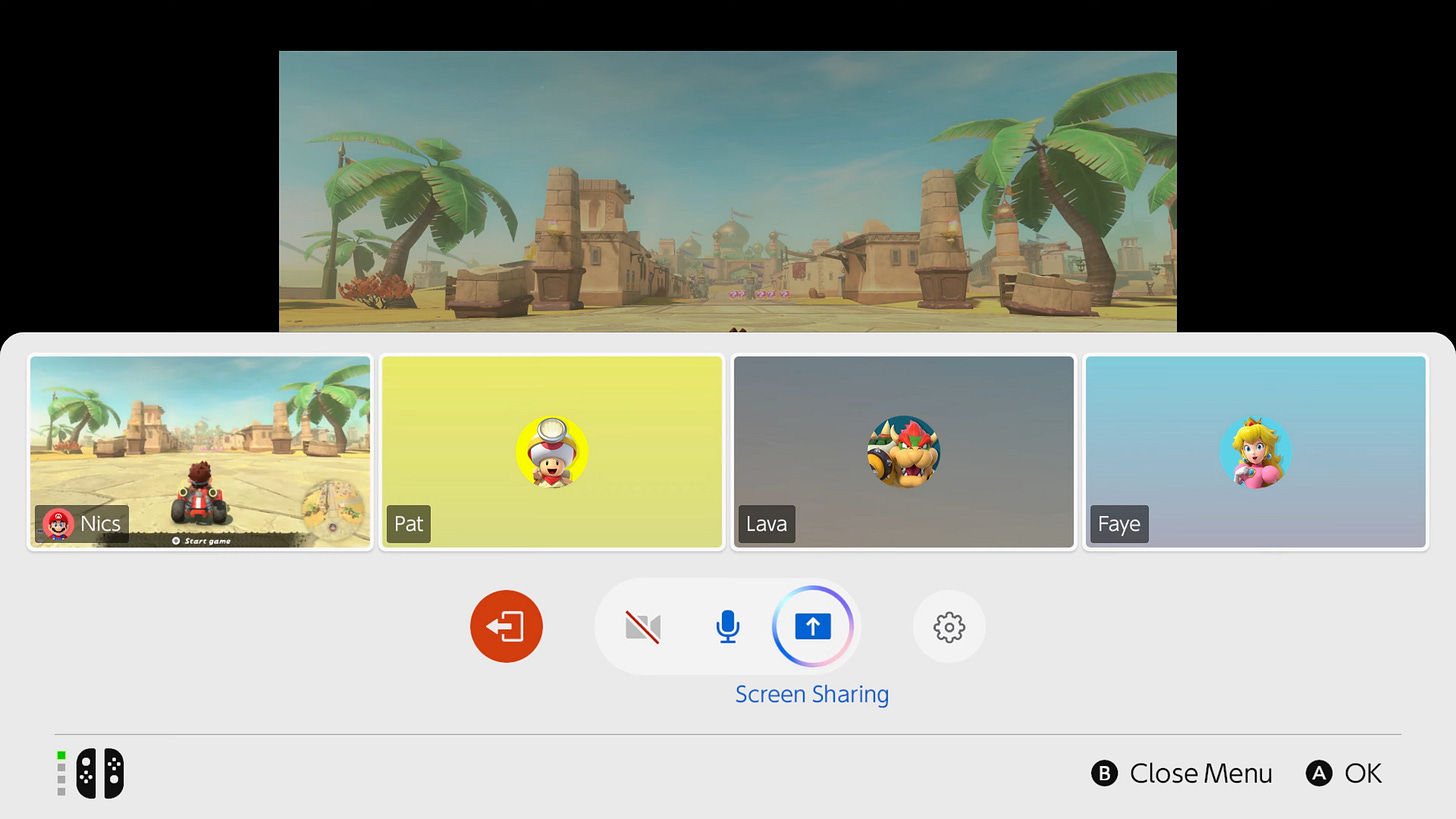This screenshot has width=1456, height=819.
Task: Click the Screen Sharing label
Action: [x=812, y=694]
